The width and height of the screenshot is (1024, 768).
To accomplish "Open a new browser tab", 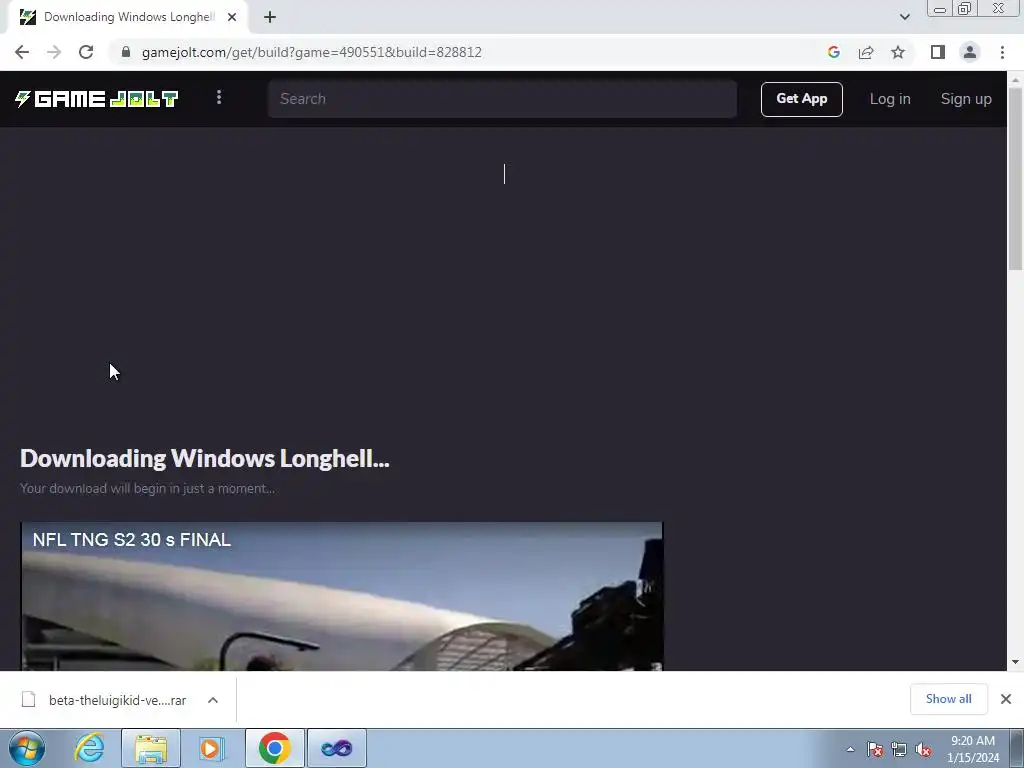I will tap(270, 17).
